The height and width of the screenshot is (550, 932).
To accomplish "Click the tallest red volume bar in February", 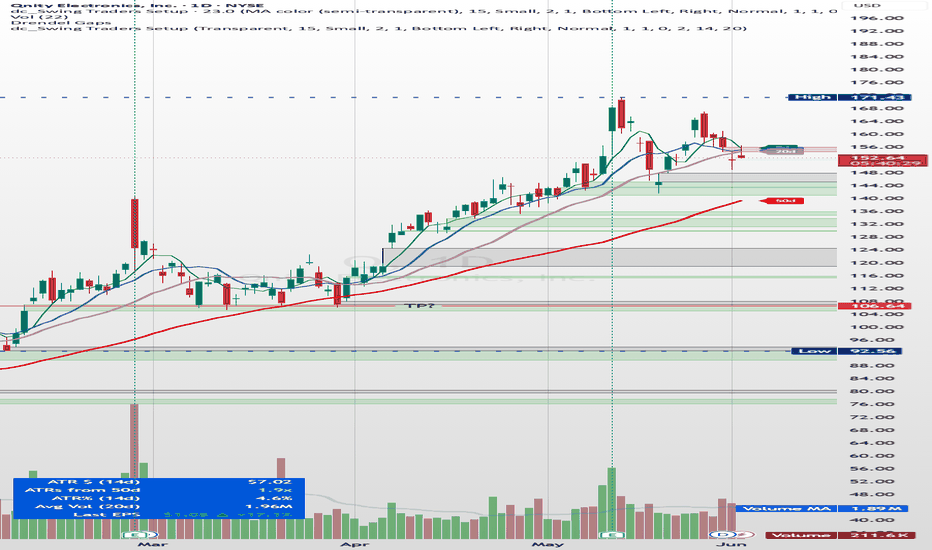I will click(134, 471).
